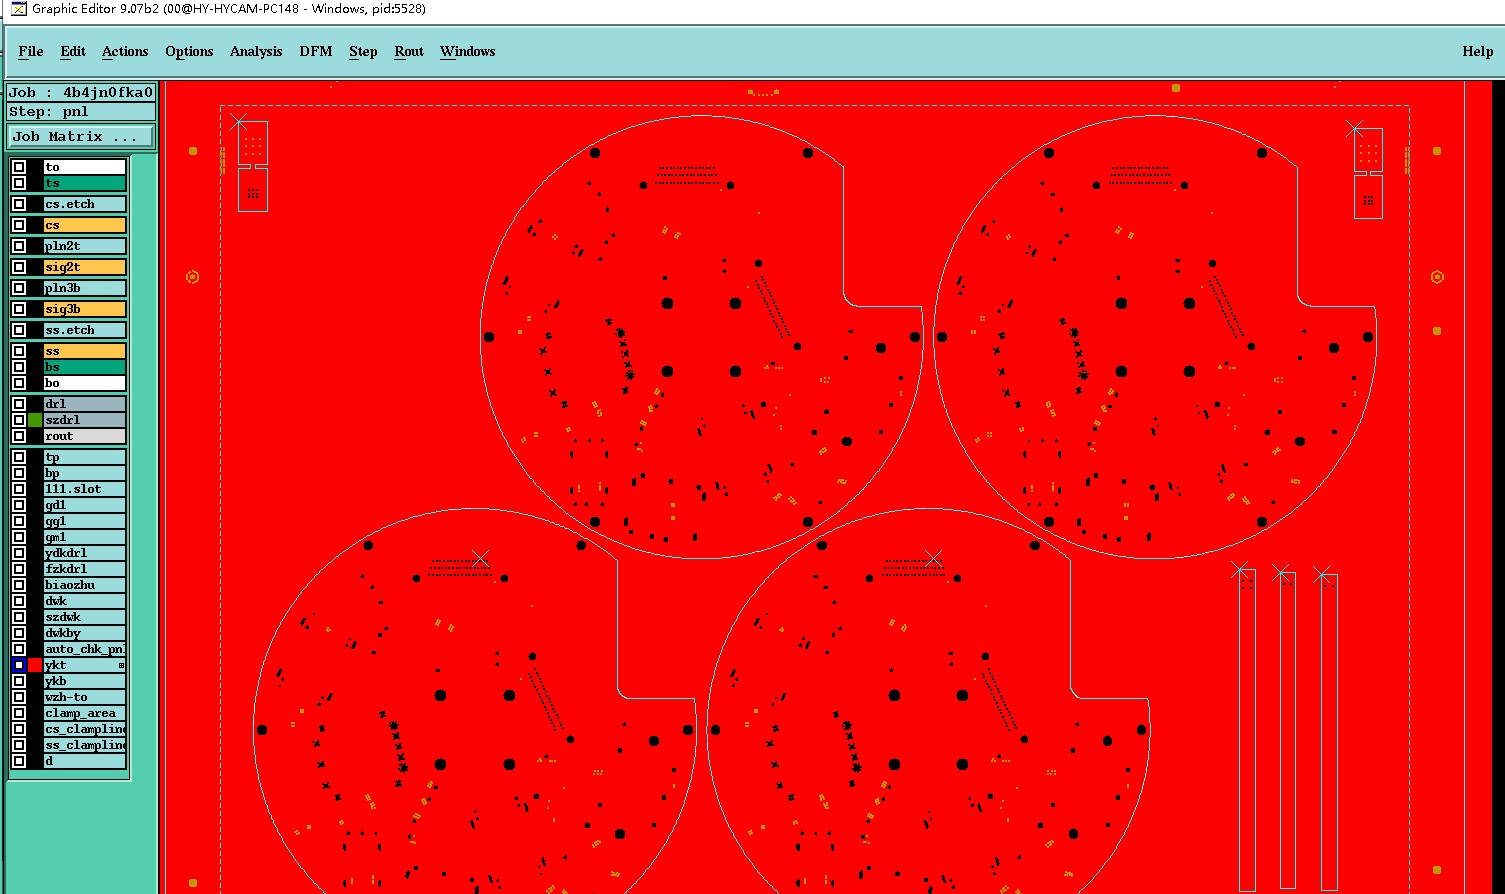Image resolution: width=1505 pixels, height=894 pixels.
Task: Toggle the checkbox for layer ts
Action: pyautogui.click(x=19, y=183)
